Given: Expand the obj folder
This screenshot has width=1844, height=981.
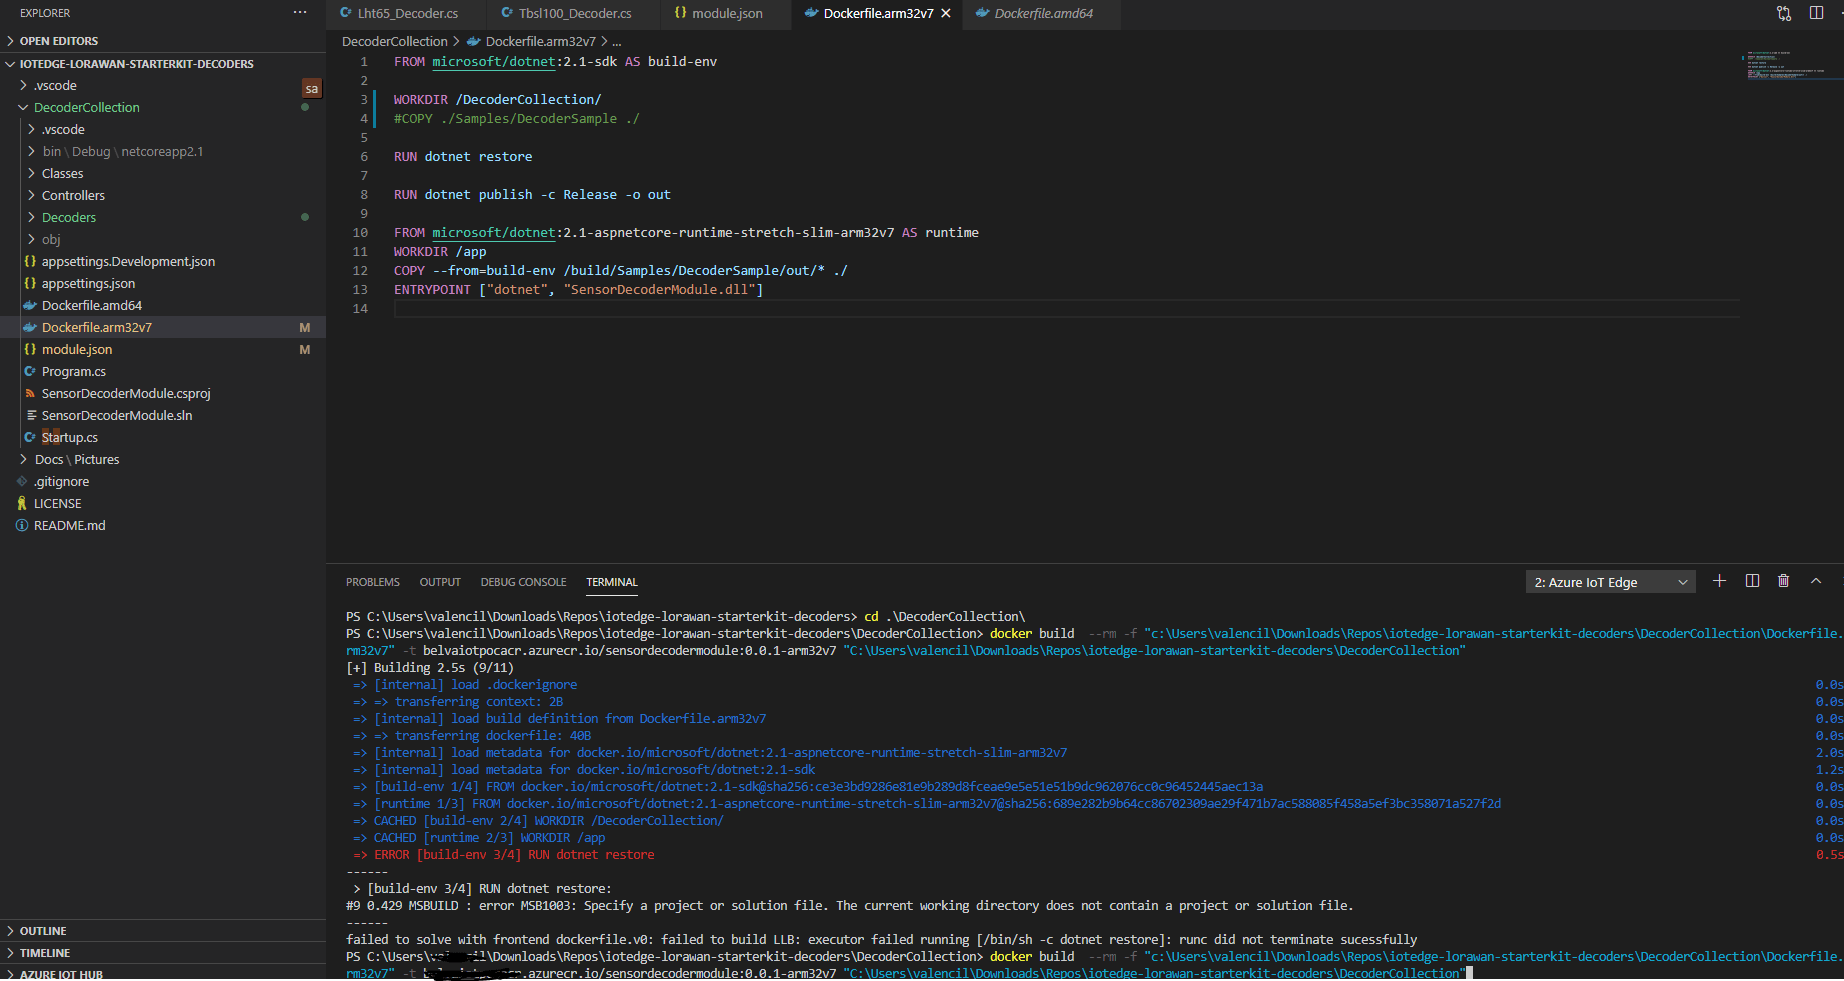Looking at the screenshot, I should pyautogui.click(x=163, y=239).
